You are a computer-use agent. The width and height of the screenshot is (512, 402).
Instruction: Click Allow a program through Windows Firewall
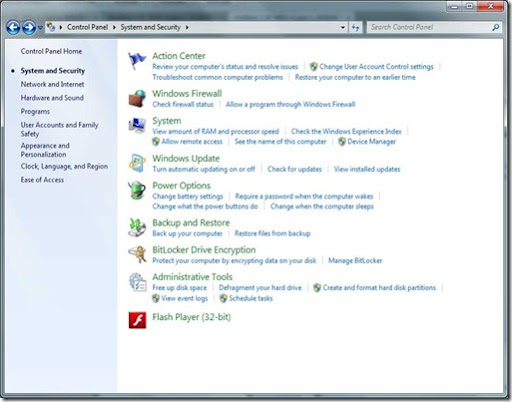point(290,104)
